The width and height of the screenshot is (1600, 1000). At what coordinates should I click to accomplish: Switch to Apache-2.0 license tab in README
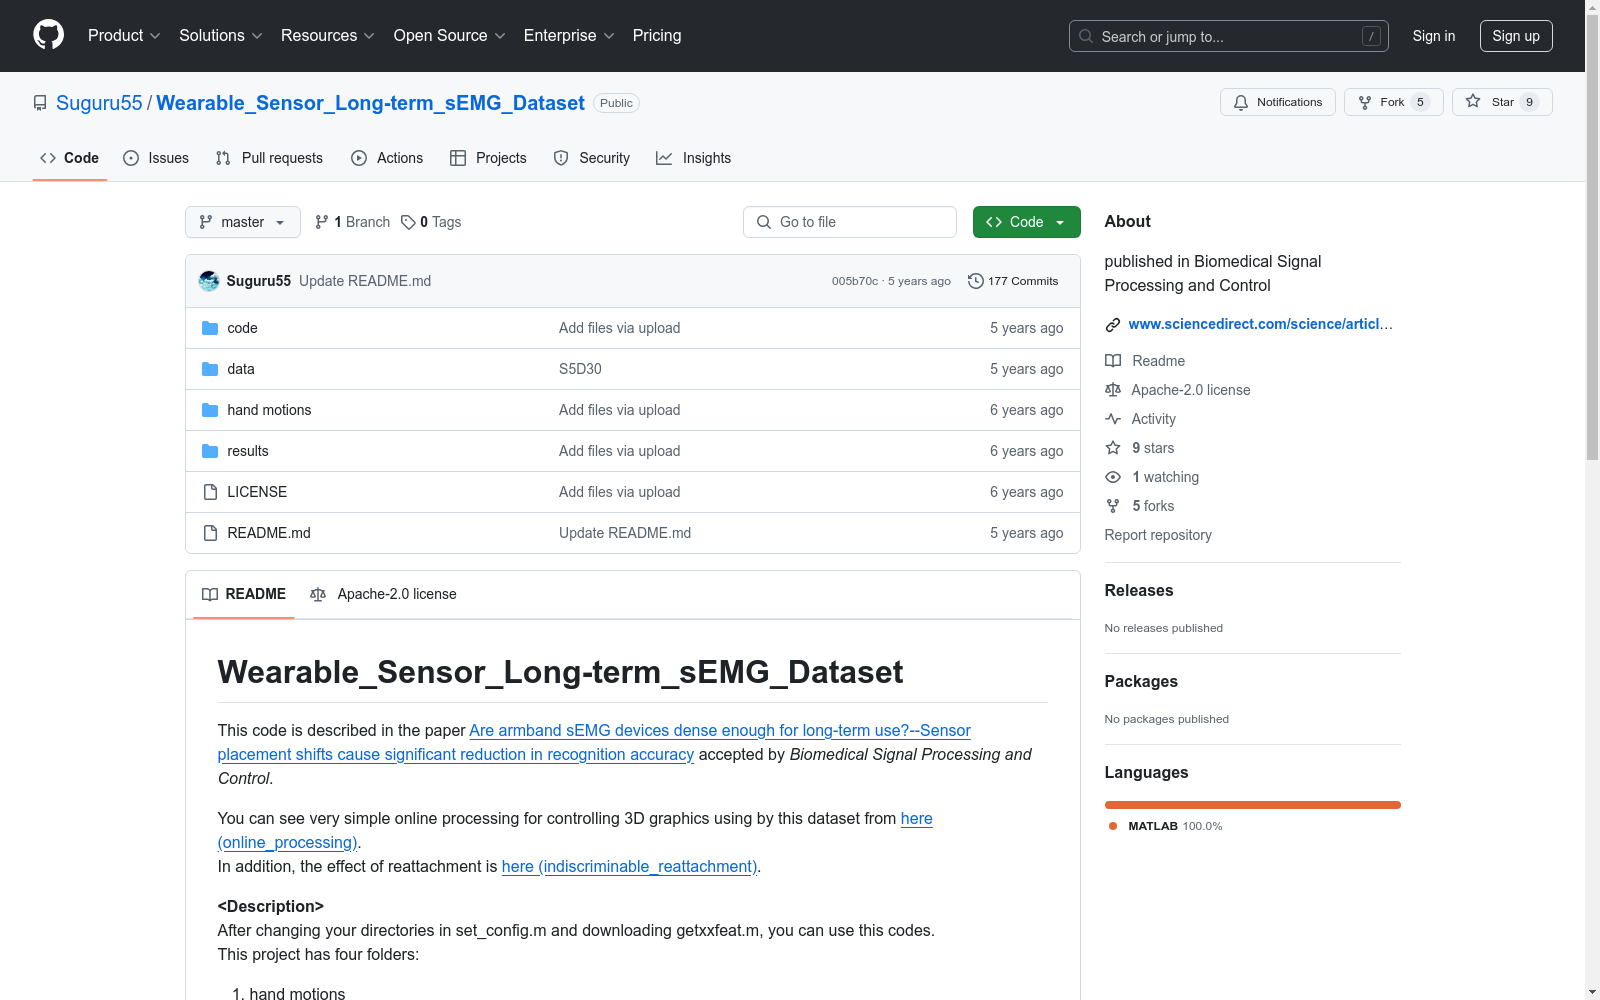(384, 594)
